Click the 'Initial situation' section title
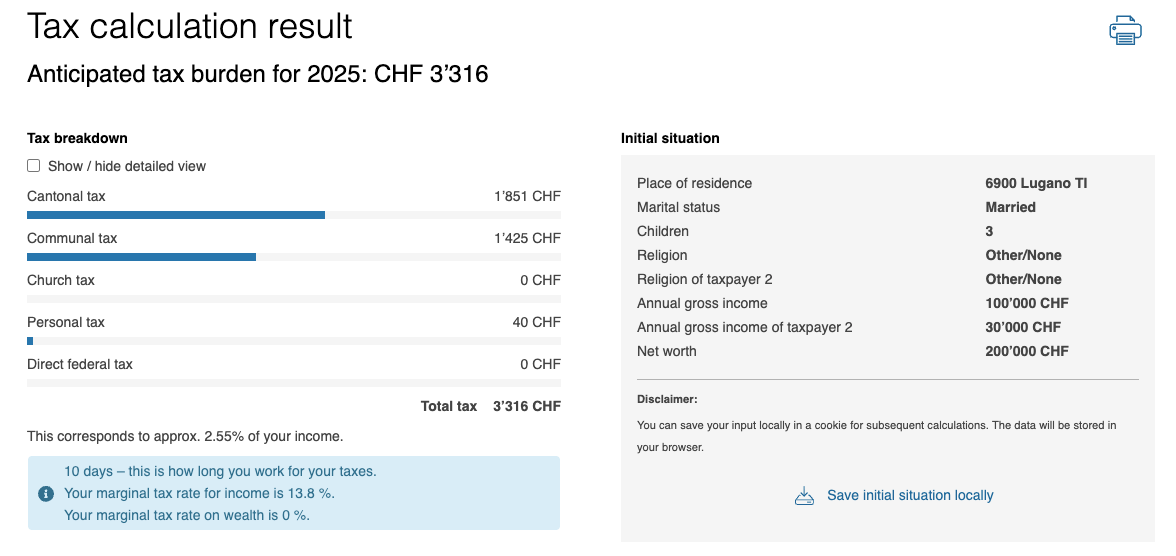Viewport: 1176px width, 556px height. [670, 138]
